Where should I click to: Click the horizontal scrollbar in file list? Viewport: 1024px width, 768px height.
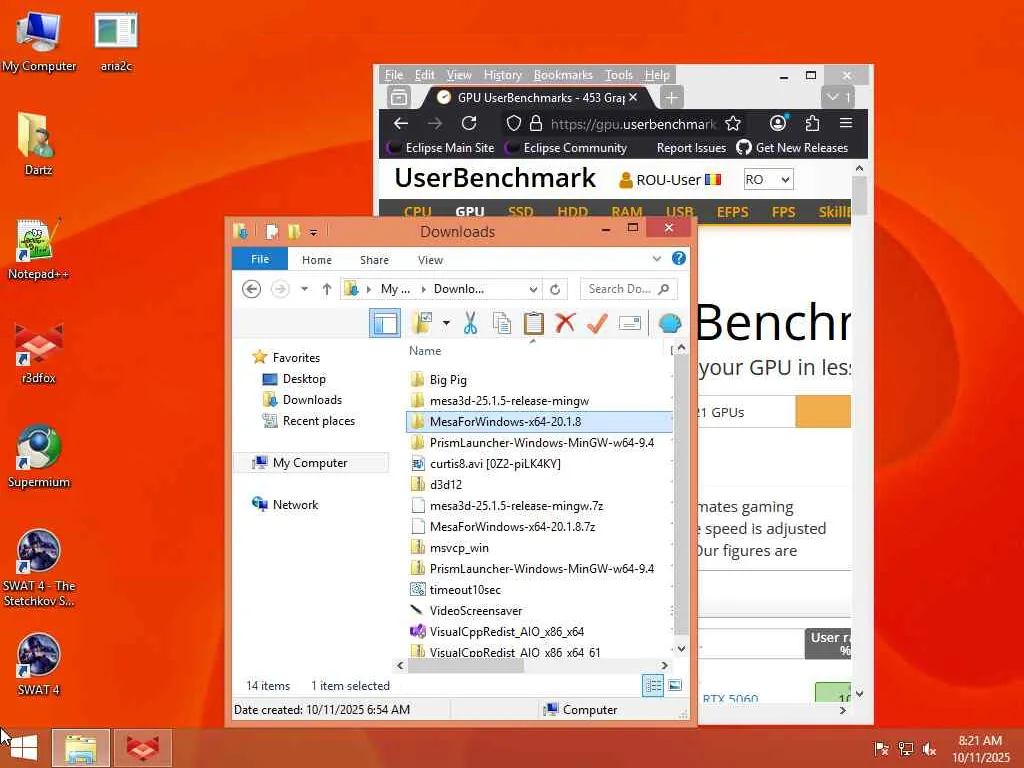tap(465, 665)
